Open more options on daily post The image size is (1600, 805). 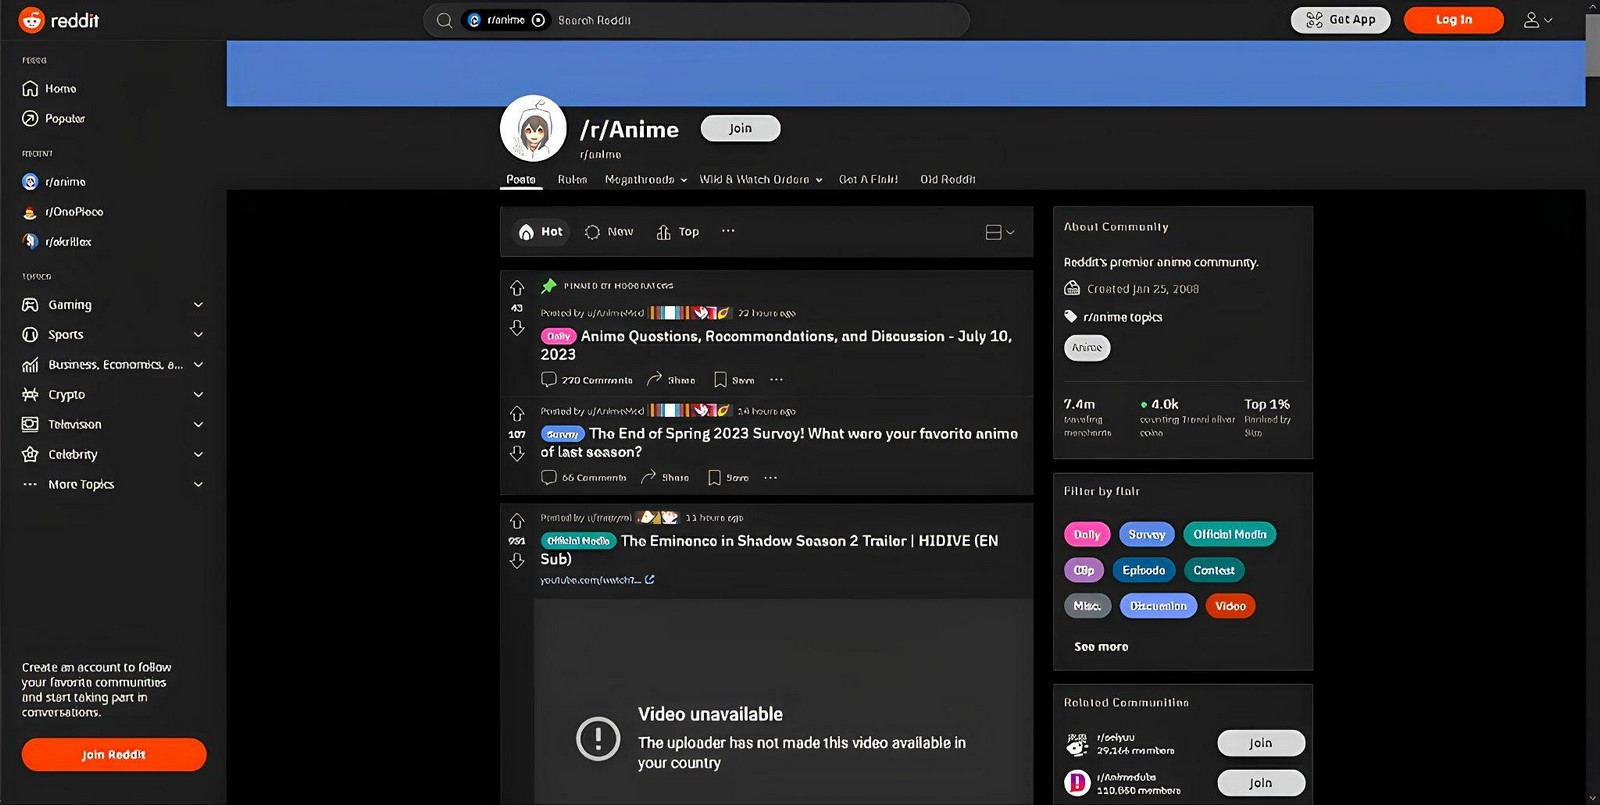[777, 380]
